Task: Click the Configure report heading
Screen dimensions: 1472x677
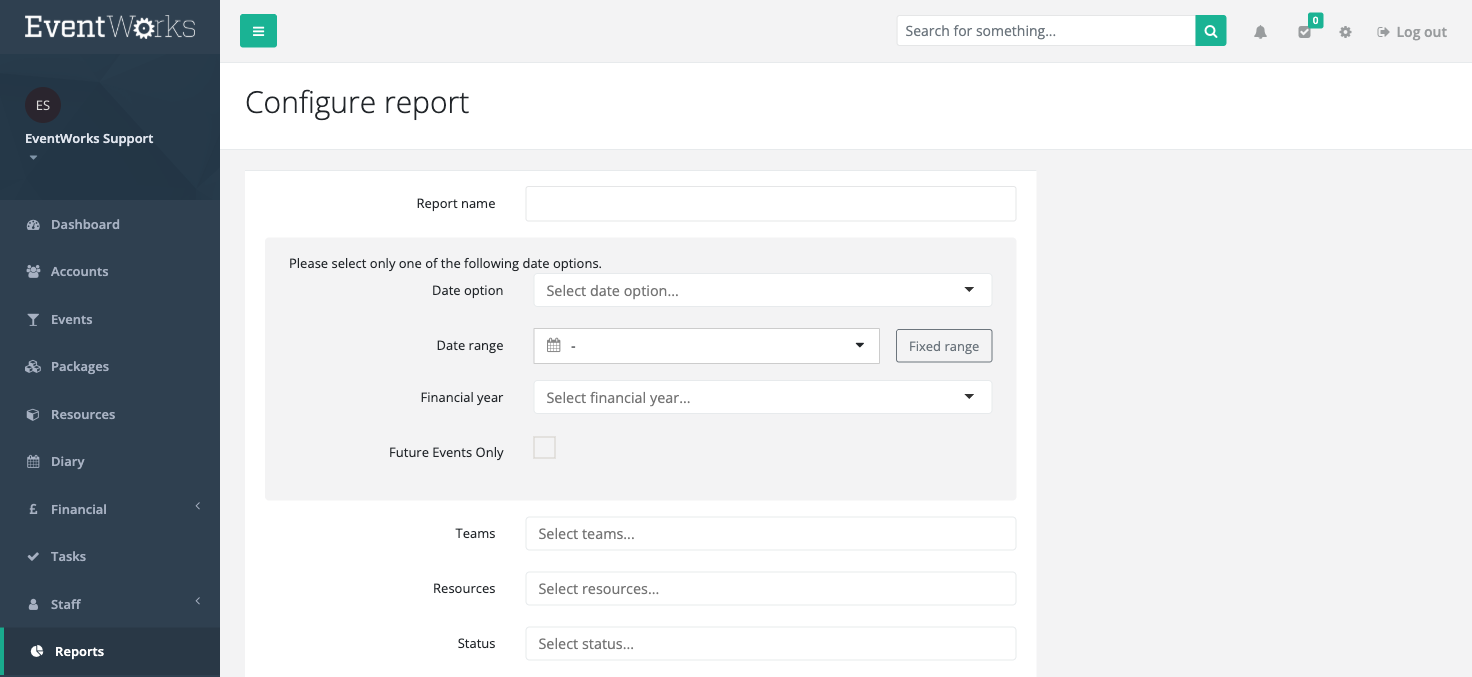Action: pyautogui.click(x=357, y=103)
